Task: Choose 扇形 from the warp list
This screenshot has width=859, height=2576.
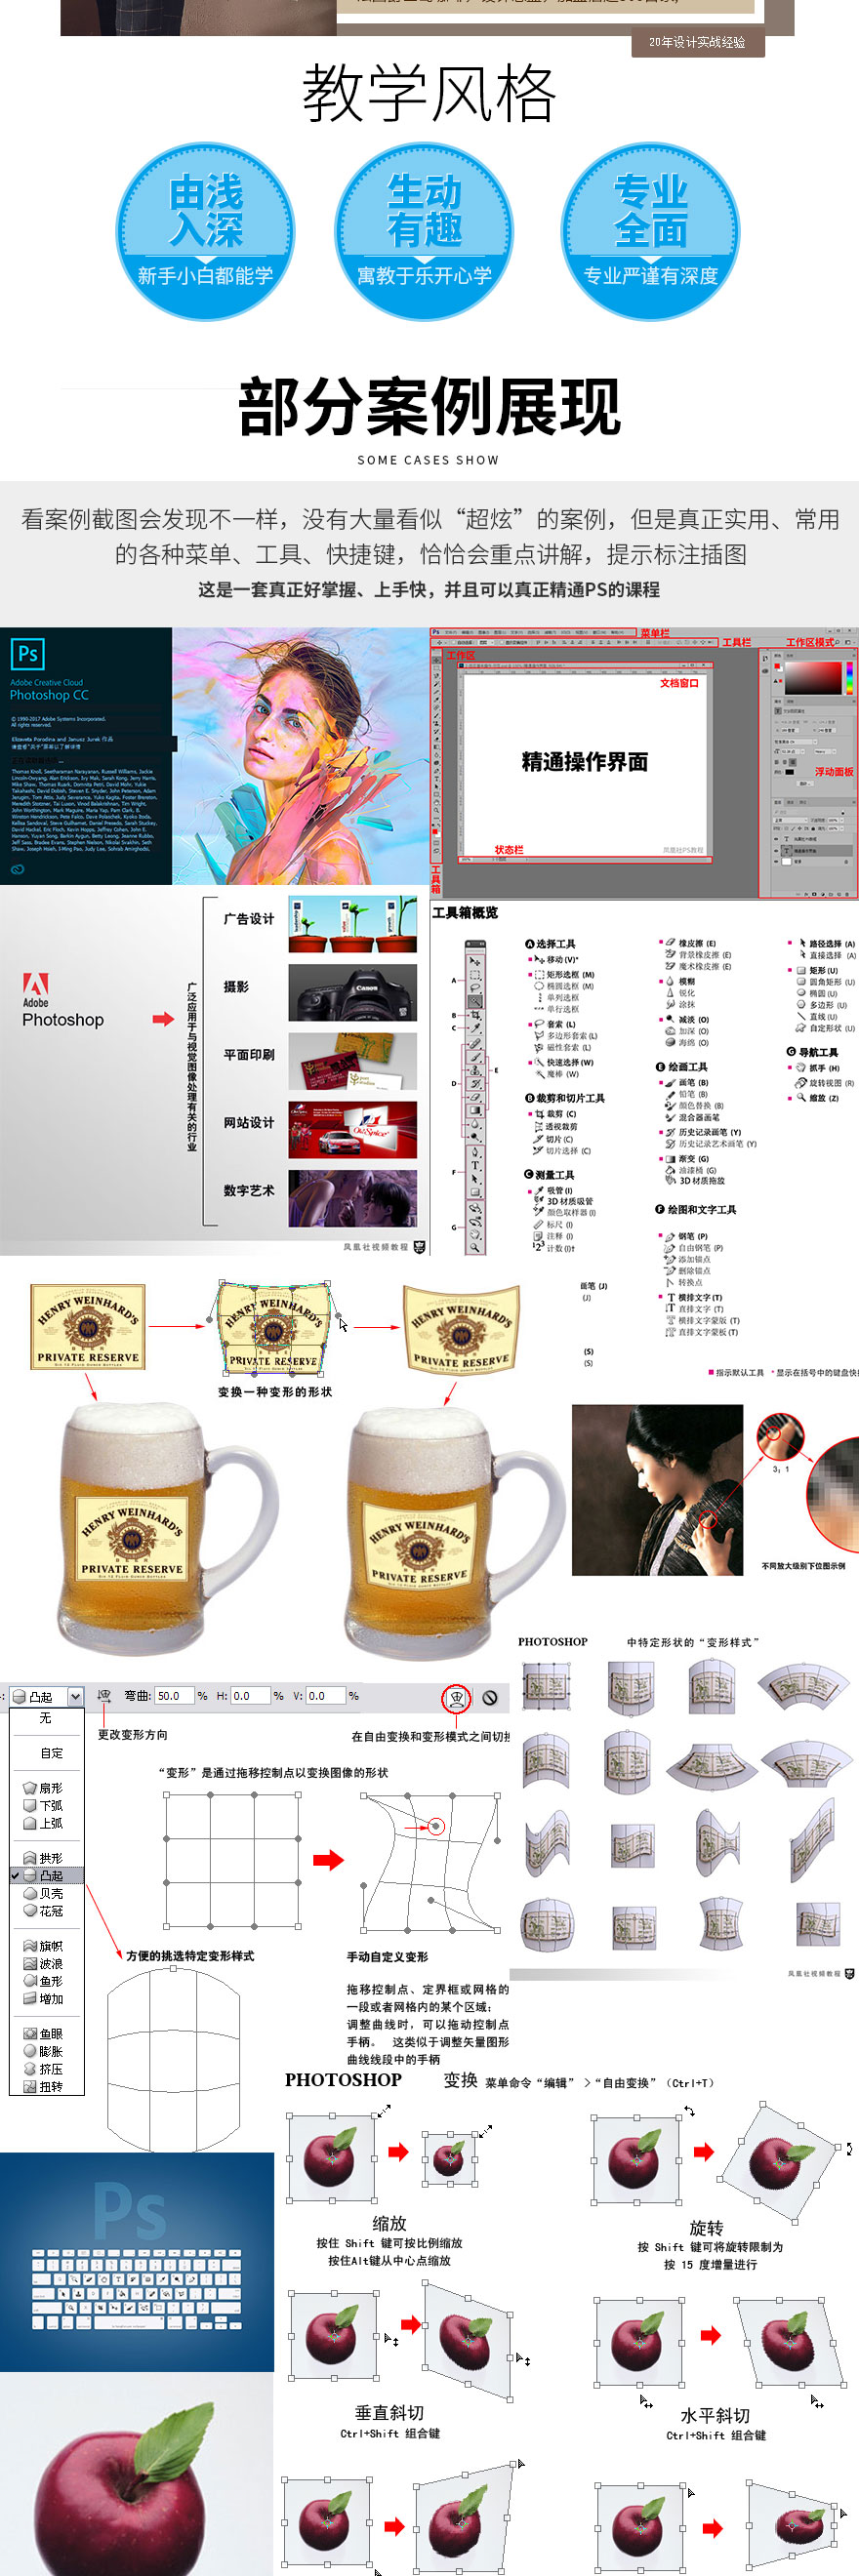Action: tap(50, 1788)
